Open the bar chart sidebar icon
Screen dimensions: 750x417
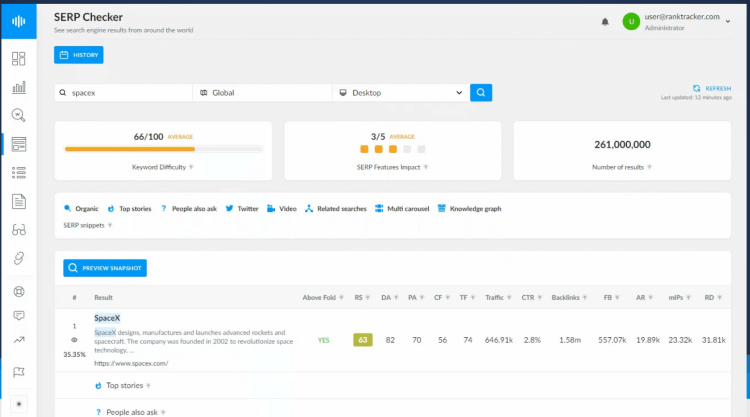19,87
